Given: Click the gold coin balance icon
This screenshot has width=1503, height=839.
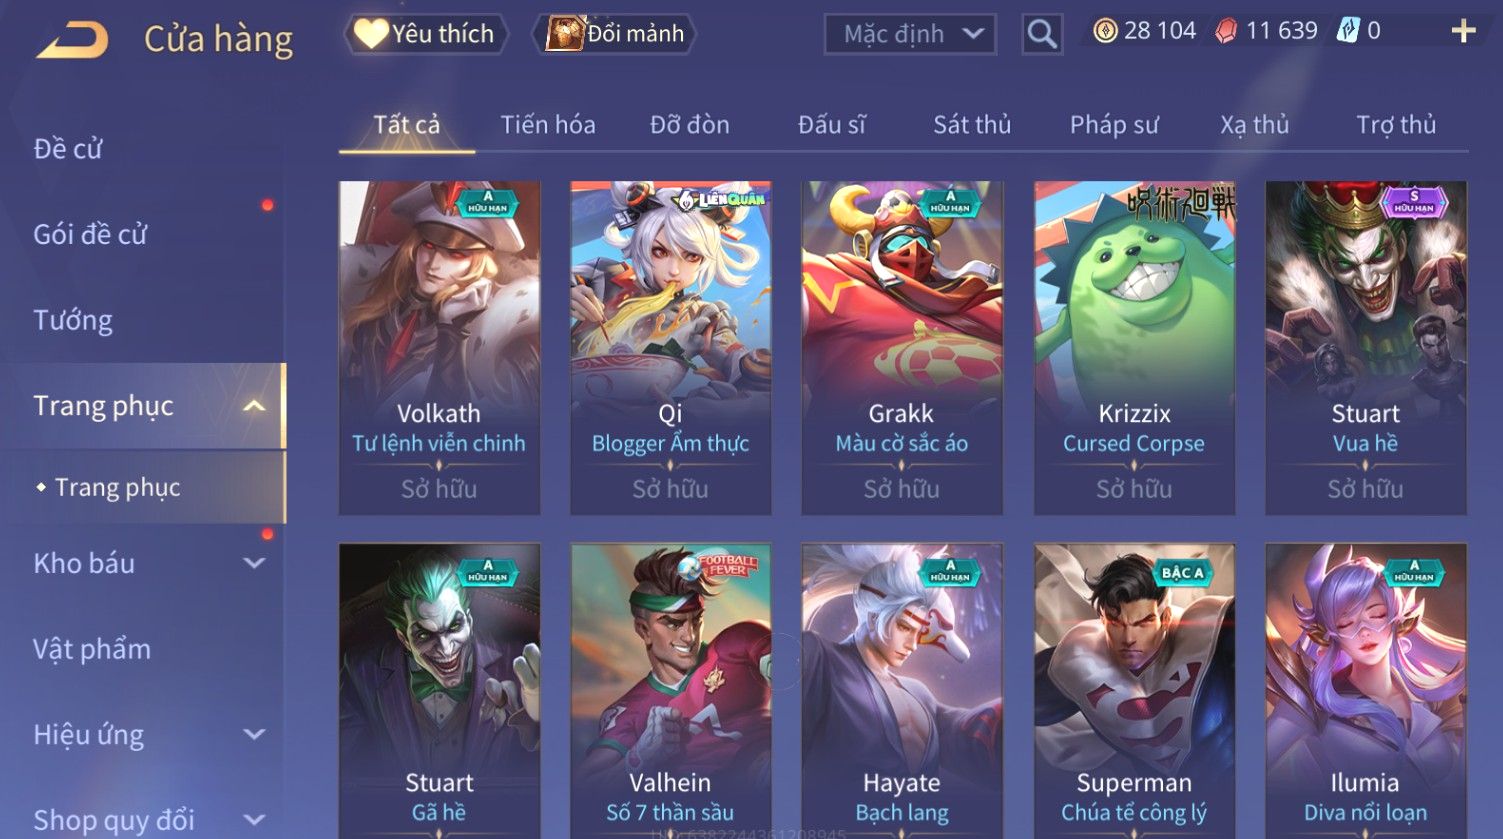Looking at the screenshot, I should [x=1105, y=31].
